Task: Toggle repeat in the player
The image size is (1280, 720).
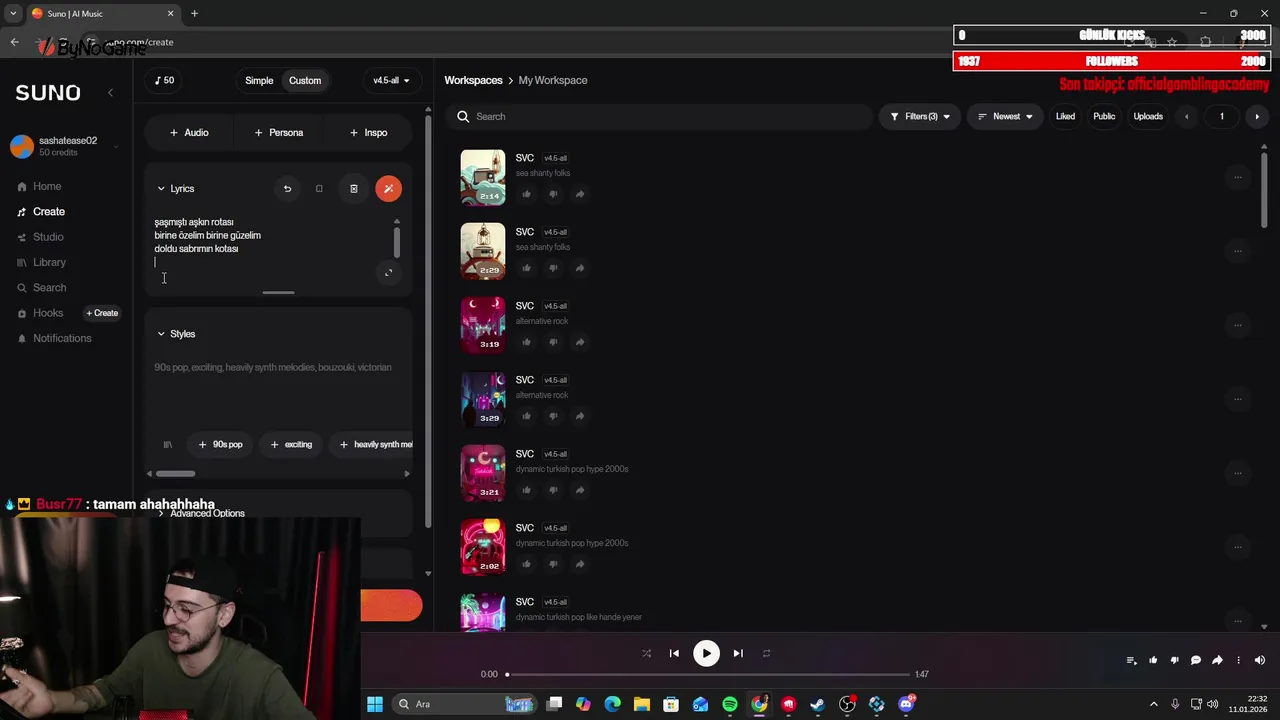Action: tap(767, 654)
